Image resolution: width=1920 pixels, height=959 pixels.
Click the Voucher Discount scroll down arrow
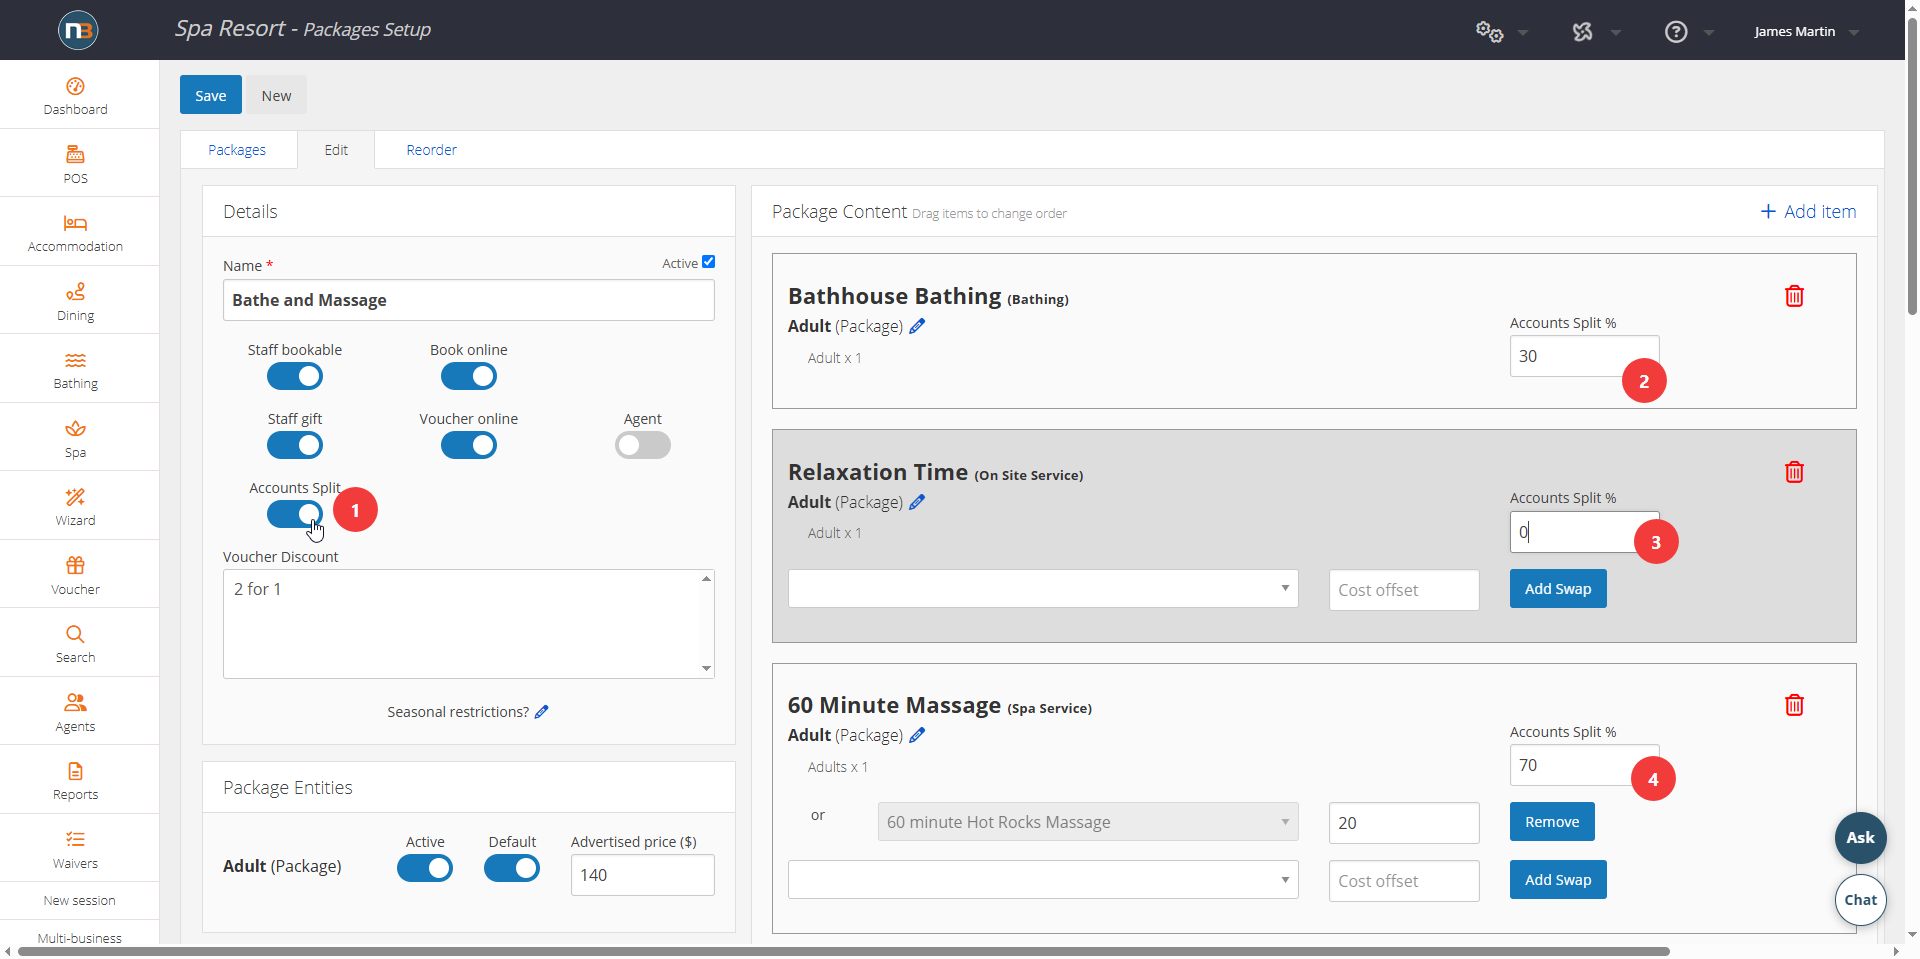click(706, 668)
